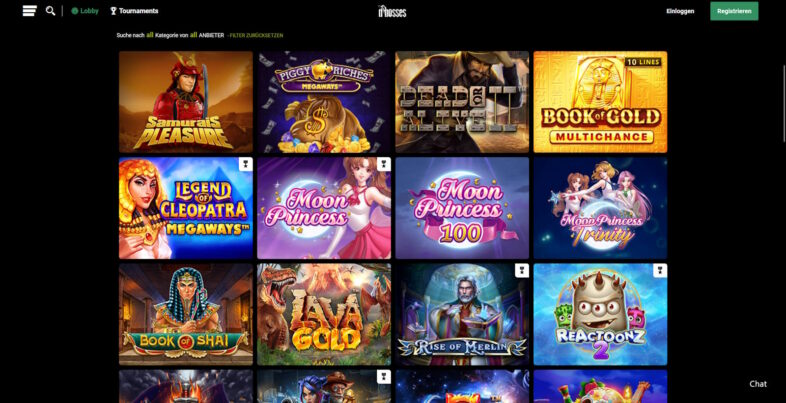Click the page vertical scrollbar

tap(784, 104)
